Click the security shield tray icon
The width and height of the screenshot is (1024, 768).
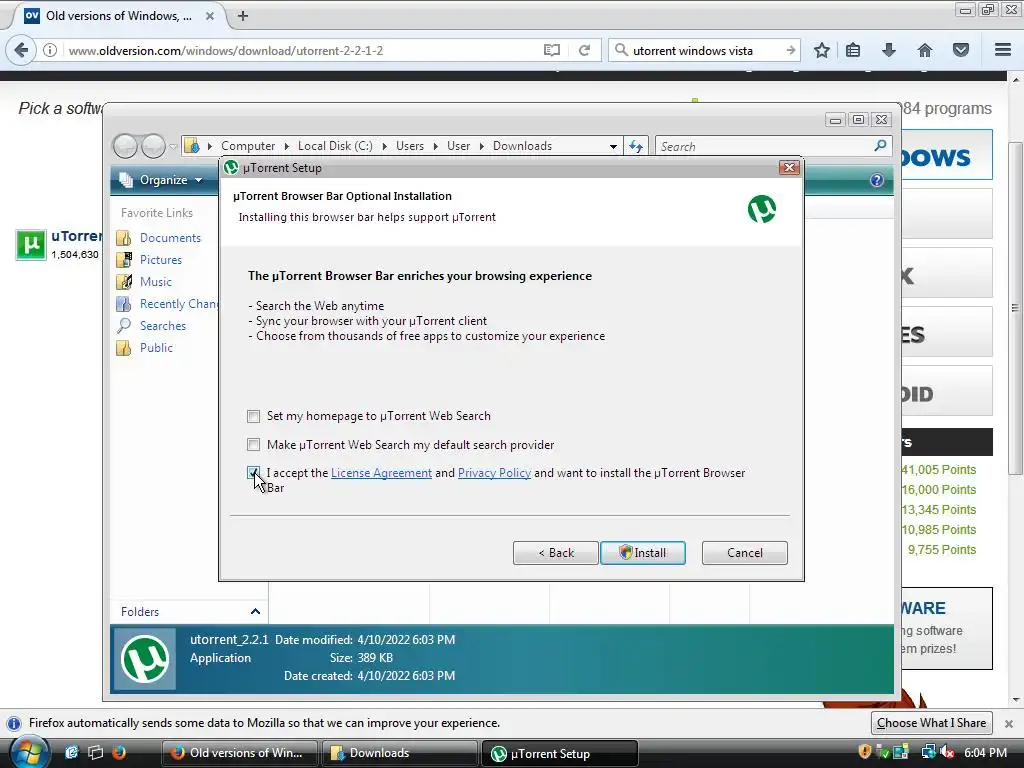[864, 752]
